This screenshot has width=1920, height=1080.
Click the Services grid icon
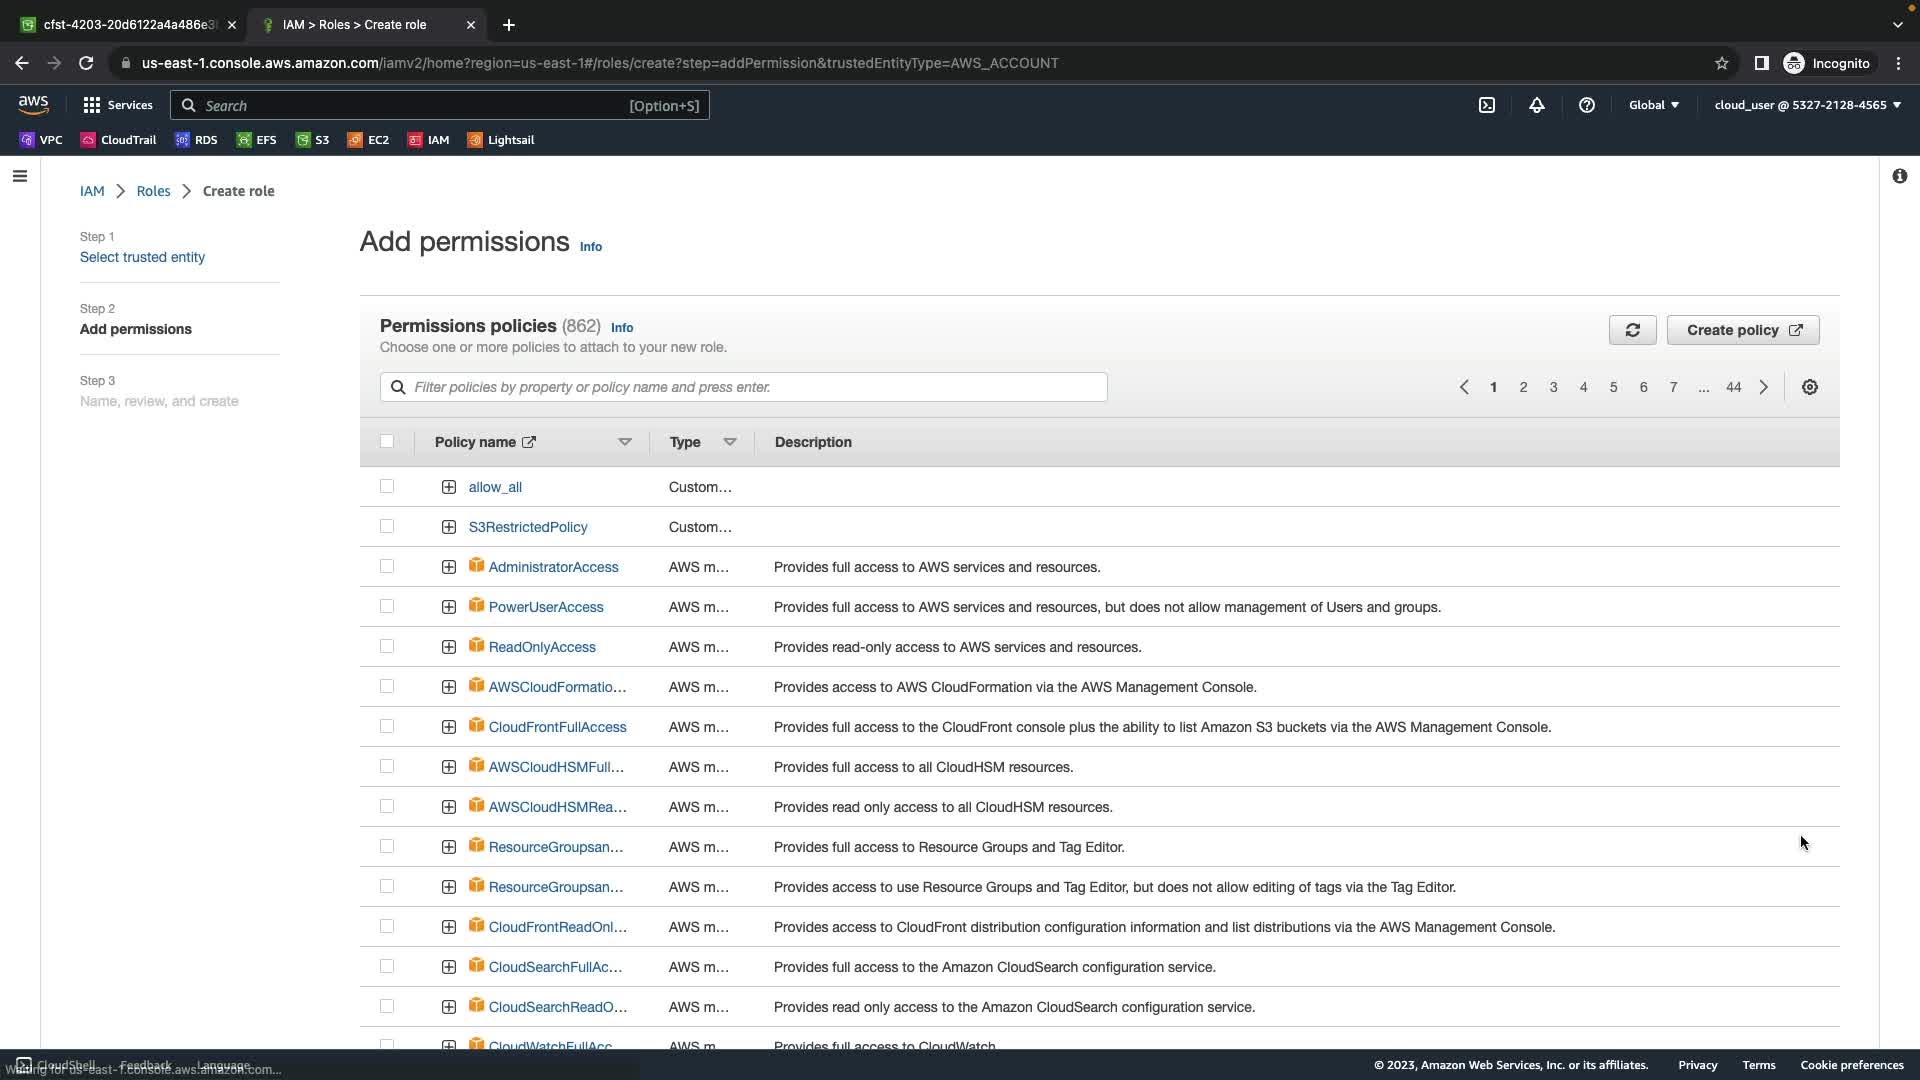[92, 105]
